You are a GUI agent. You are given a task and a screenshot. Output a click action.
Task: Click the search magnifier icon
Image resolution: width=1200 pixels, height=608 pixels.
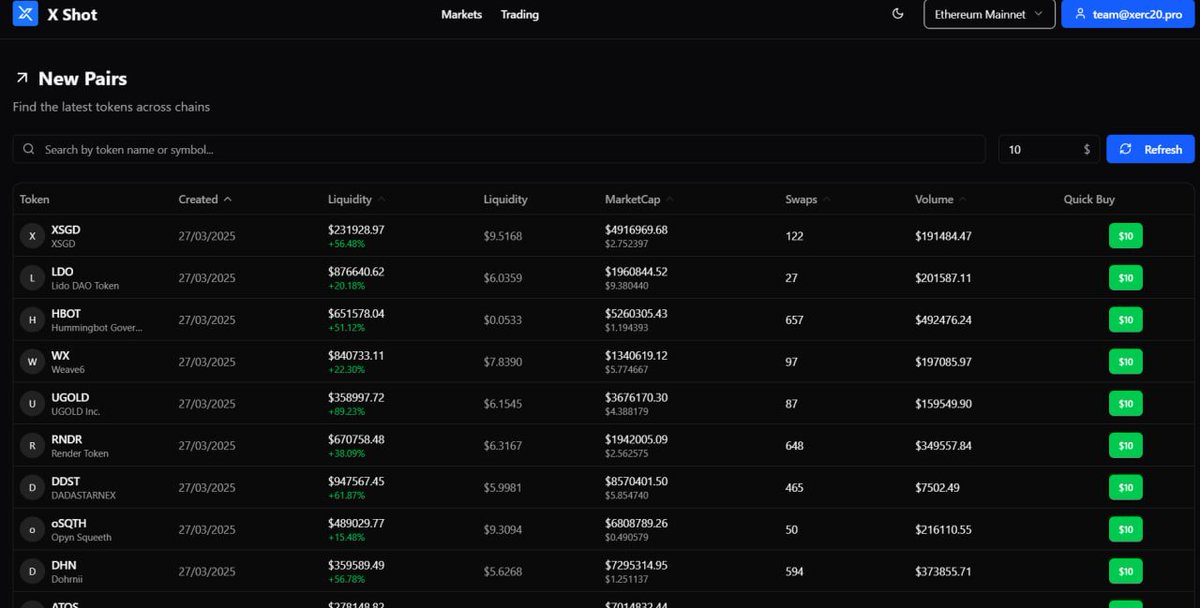(29, 149)
